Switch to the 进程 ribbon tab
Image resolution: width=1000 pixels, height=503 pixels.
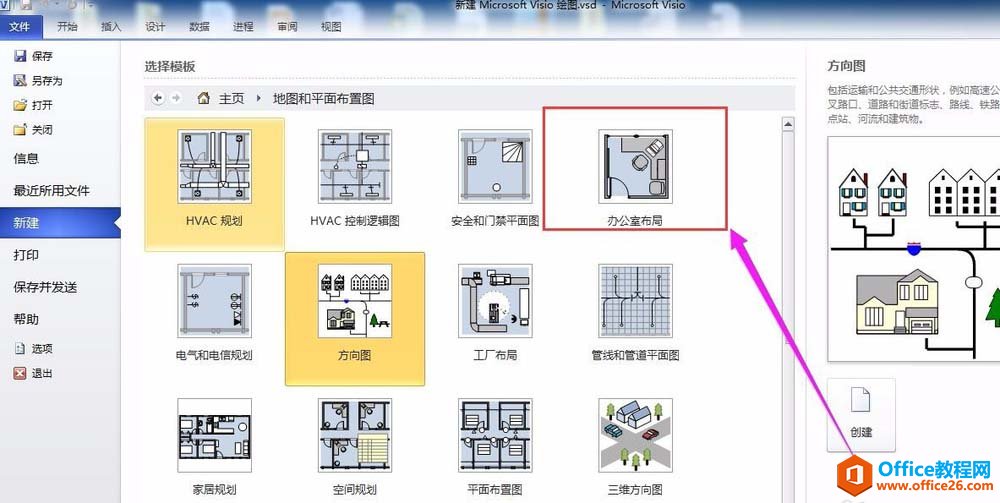244,27
